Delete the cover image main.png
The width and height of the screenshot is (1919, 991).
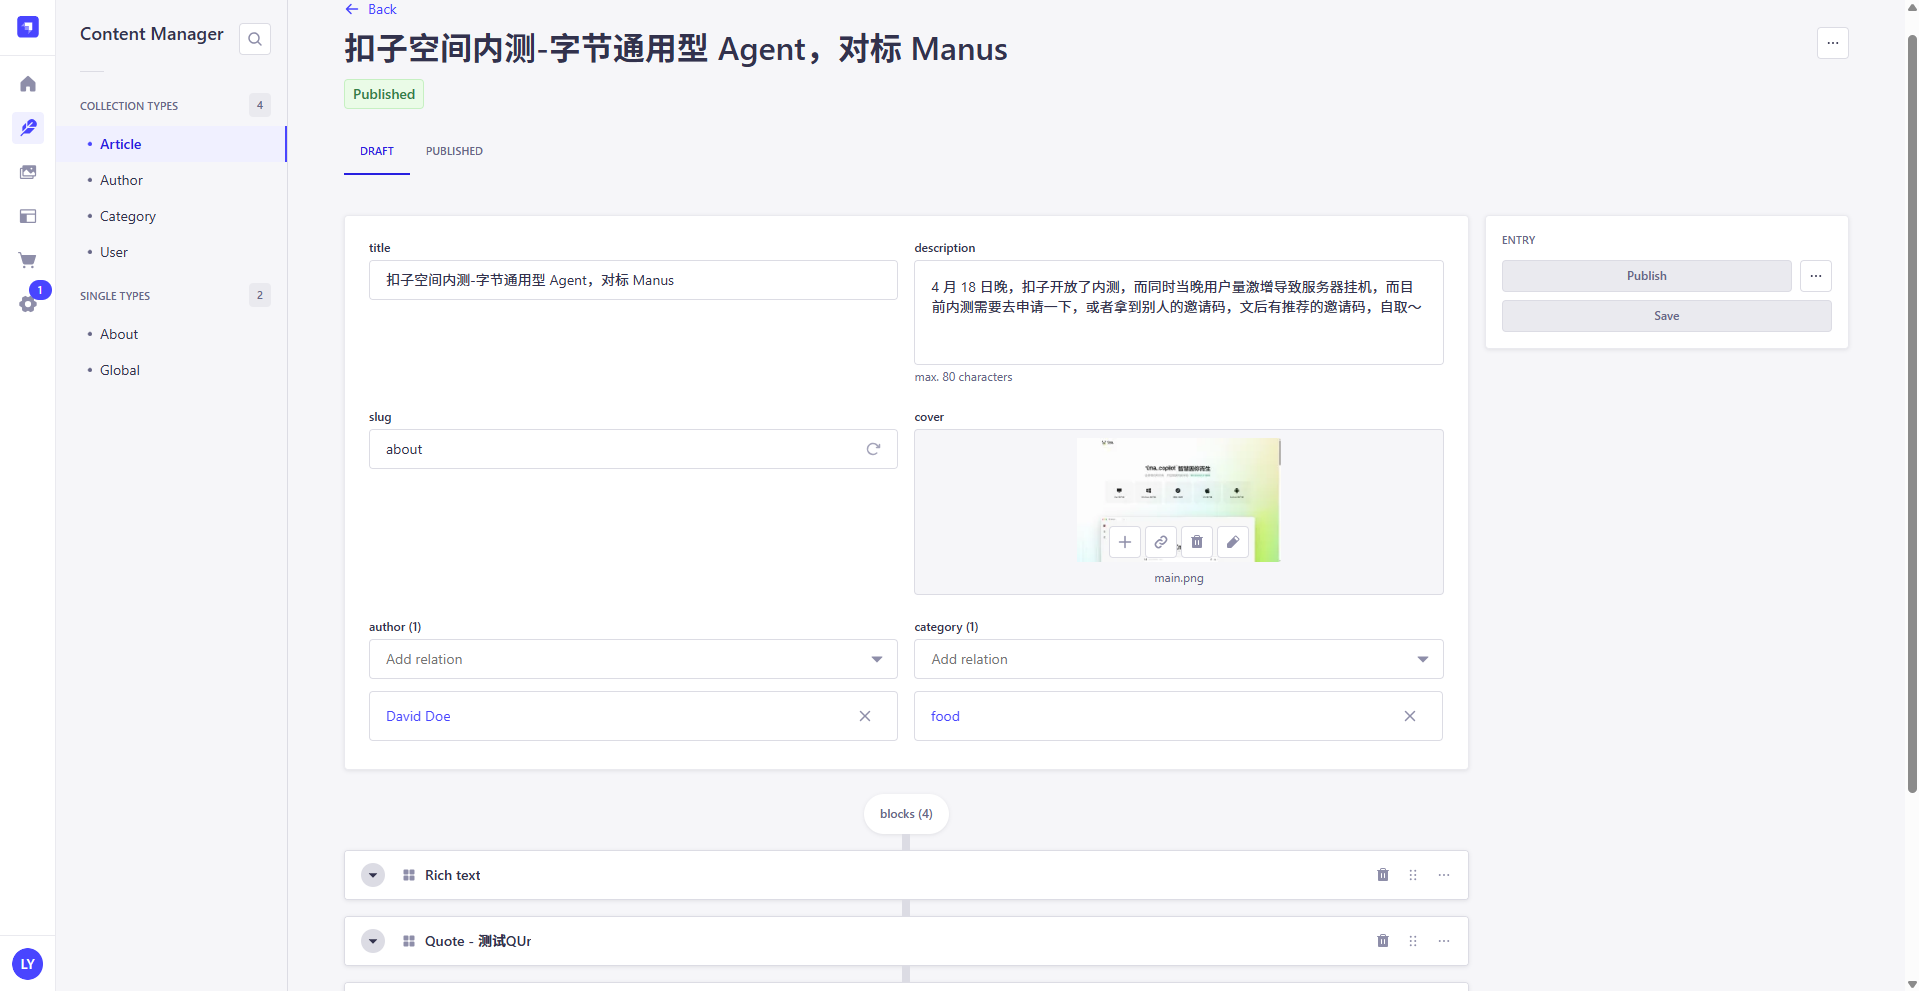(x=1197, y=542)
